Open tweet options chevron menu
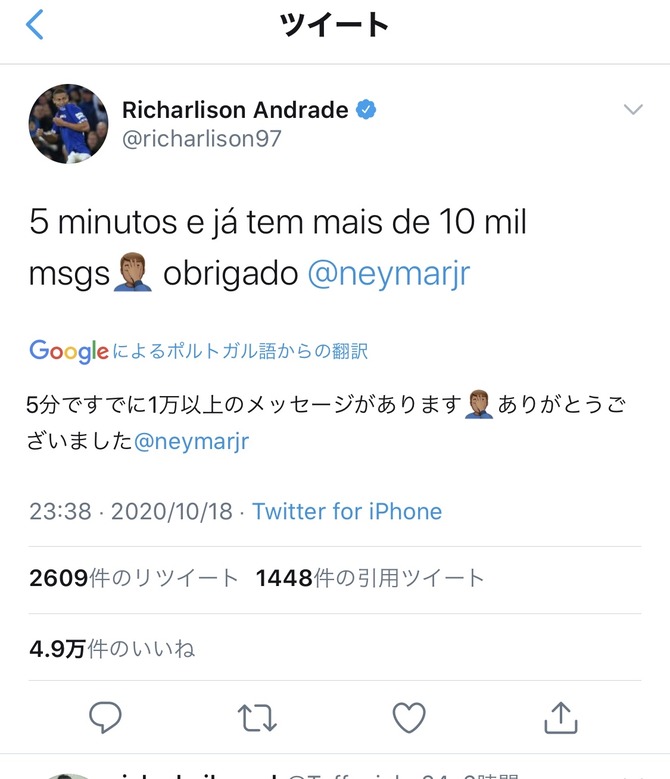This screenshot has height=779, width=670. (633, 109)
